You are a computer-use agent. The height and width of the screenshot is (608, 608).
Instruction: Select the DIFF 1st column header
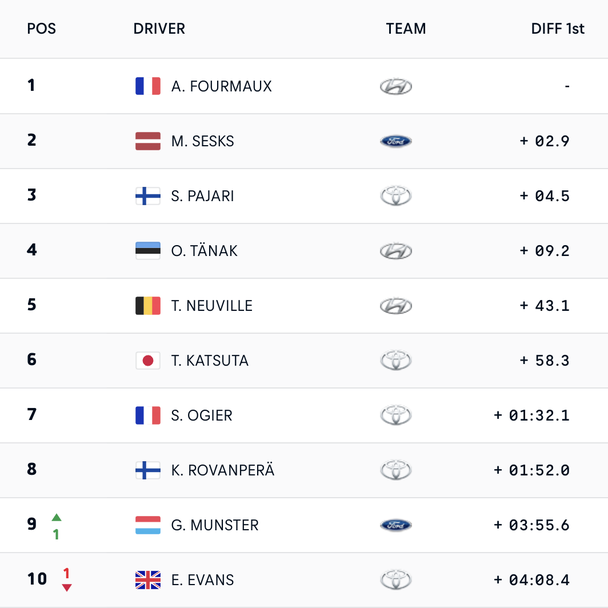tap(557, 29)
